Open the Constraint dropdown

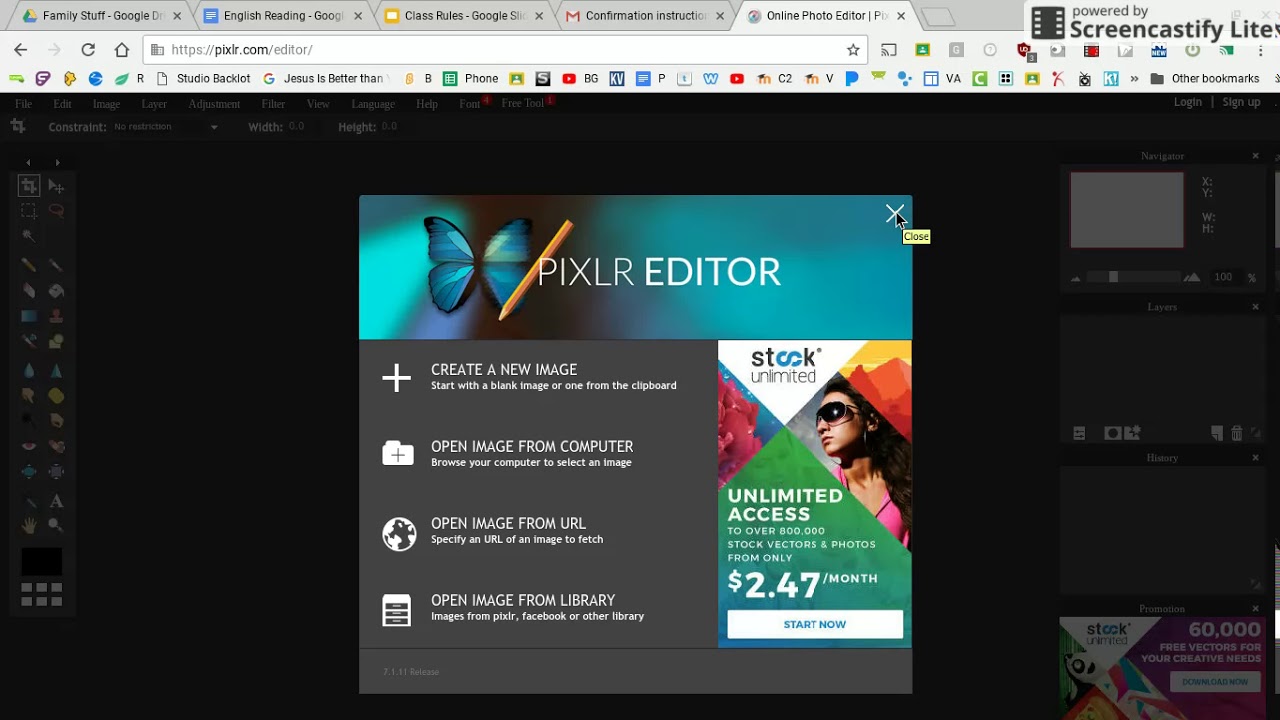pyautogui.click(x=165, y=127)
